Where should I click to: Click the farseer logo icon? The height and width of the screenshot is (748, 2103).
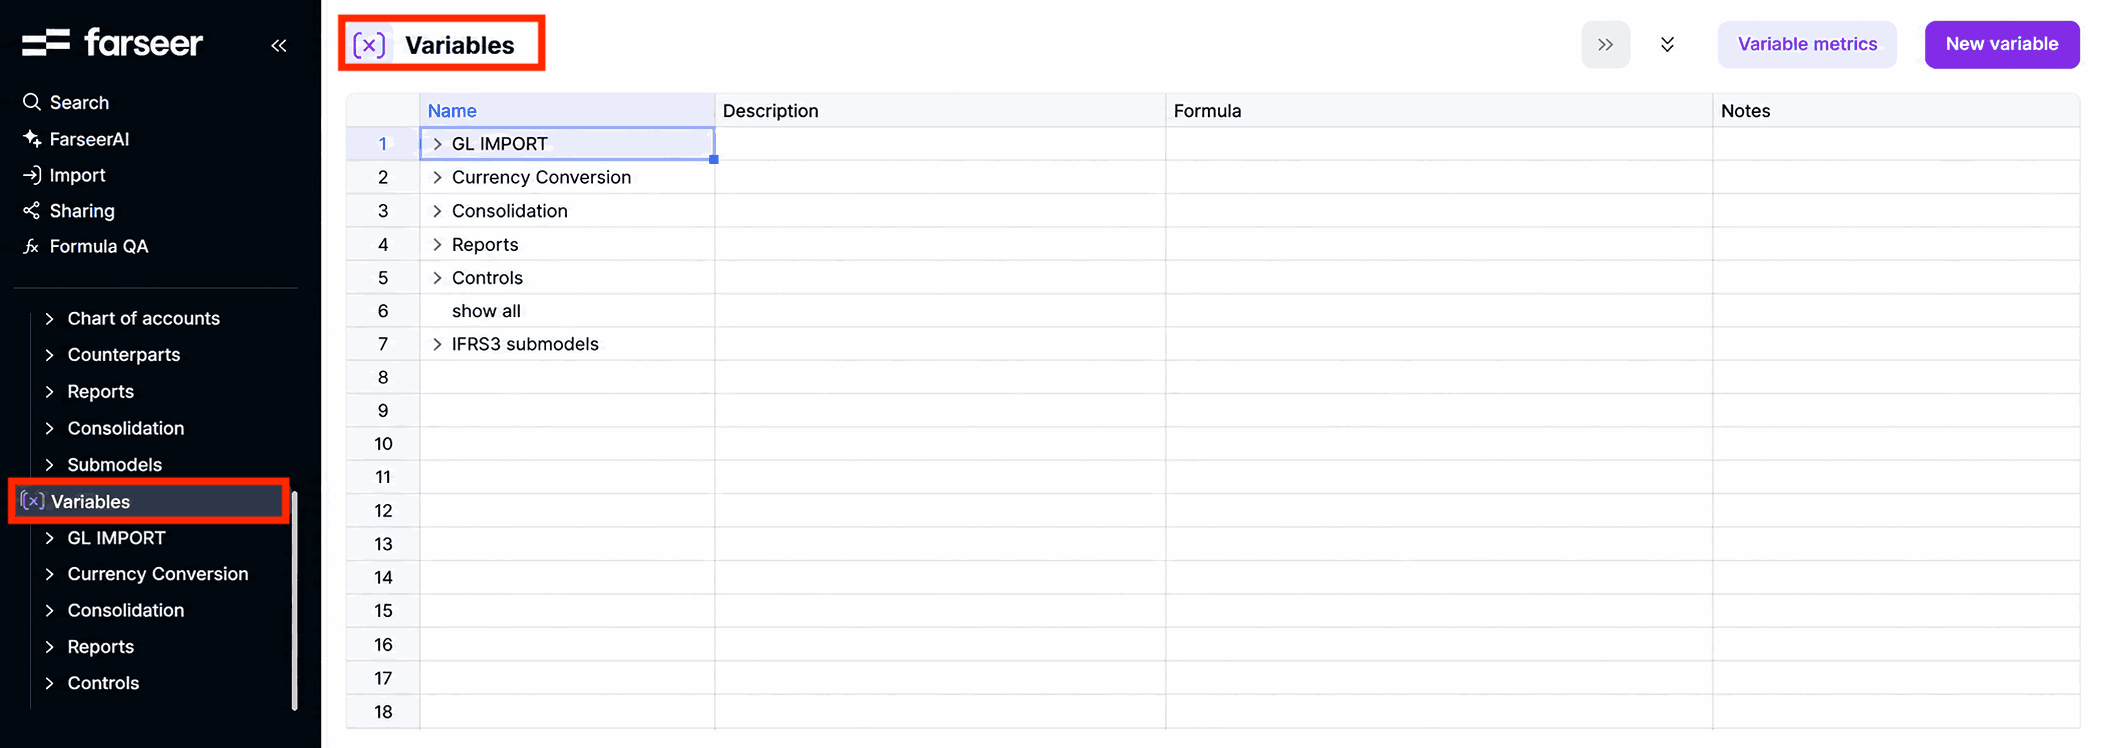point(46,43)
